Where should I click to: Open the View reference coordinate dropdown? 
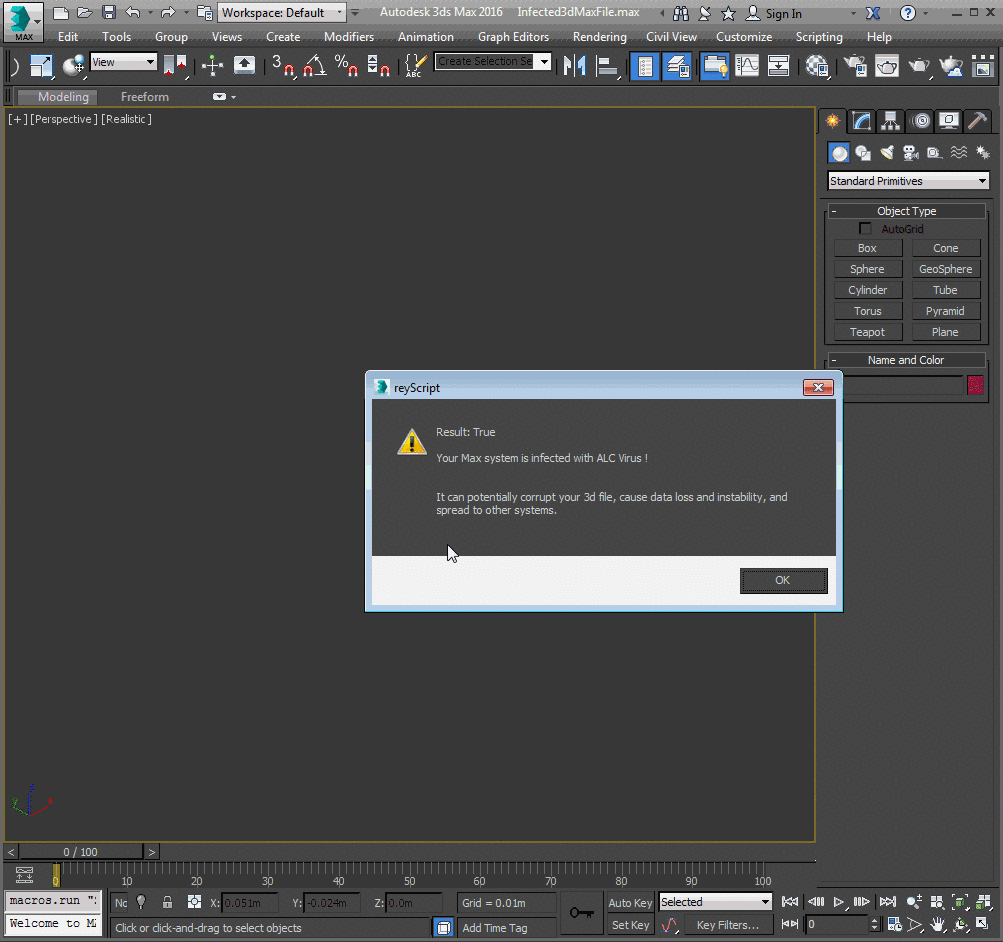click(123, 62)
